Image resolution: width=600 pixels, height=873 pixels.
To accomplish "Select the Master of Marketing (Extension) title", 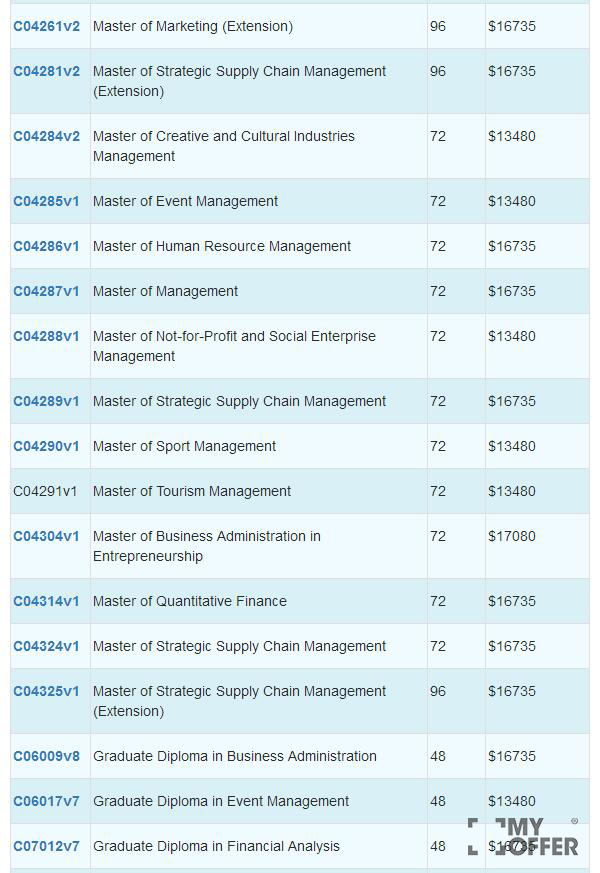I will (x=193, y=26).
